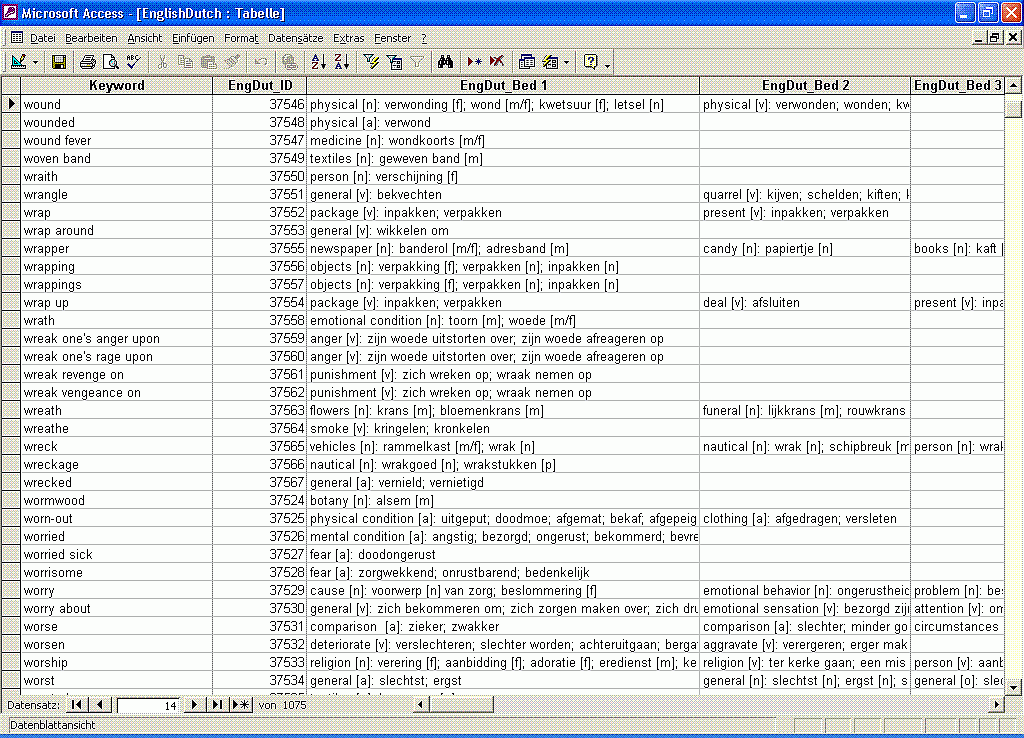
Task: Click the 'wound fever' keyword cell
Action: click(117, 140)
